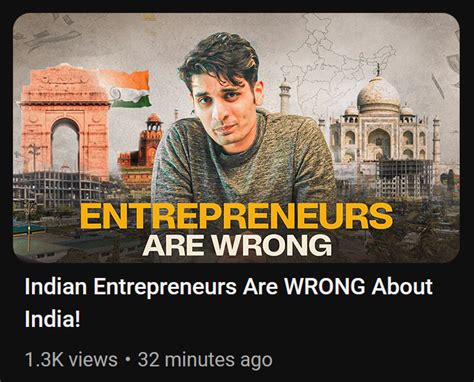Click the white ARE WRONG text overlay

point(237,245)
